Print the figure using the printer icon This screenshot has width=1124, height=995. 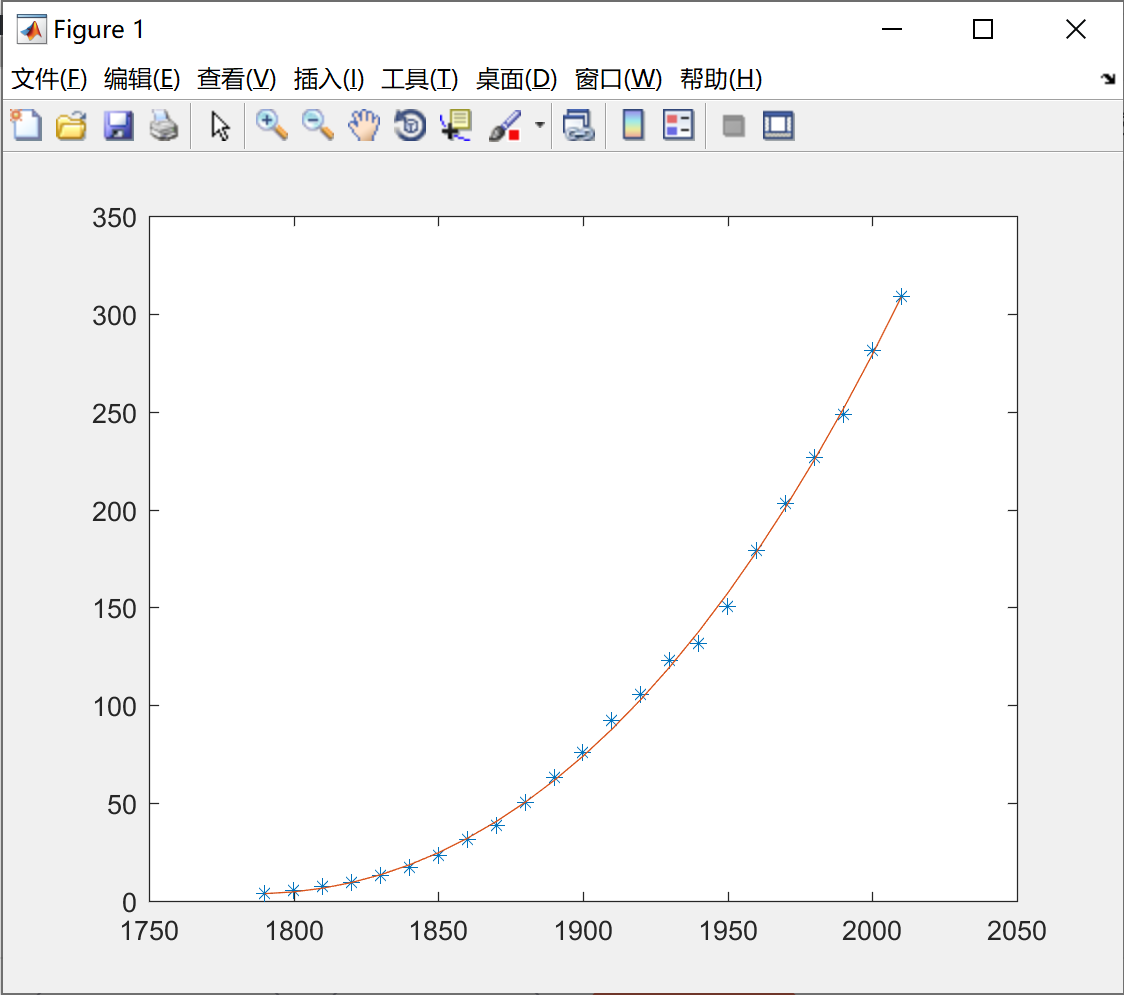(x=164, y=125)
